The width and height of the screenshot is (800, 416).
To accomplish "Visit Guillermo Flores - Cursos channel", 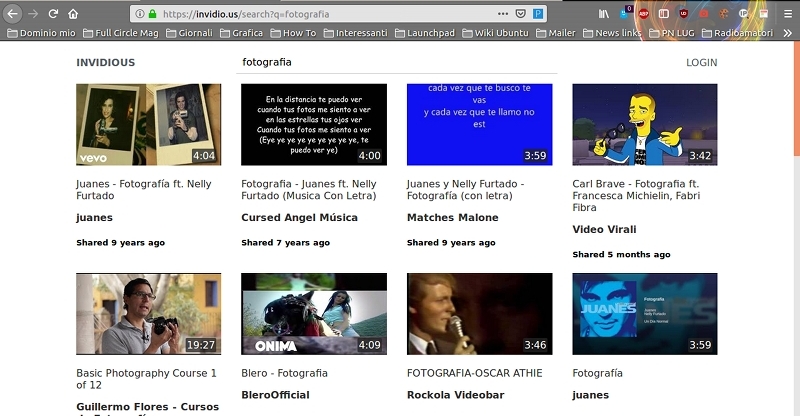I will pos(148,408).
